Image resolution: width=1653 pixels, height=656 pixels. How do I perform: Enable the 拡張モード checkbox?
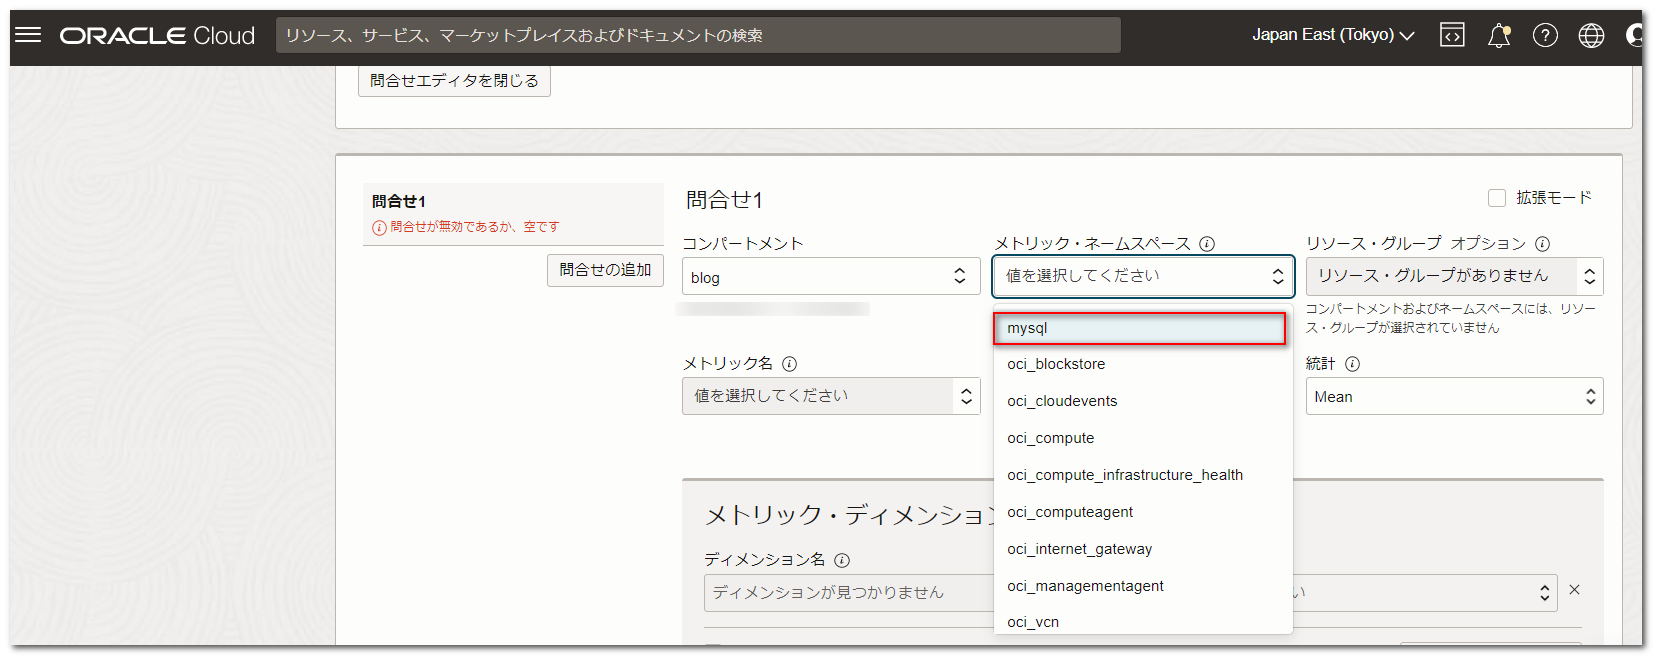point(1497,198)
